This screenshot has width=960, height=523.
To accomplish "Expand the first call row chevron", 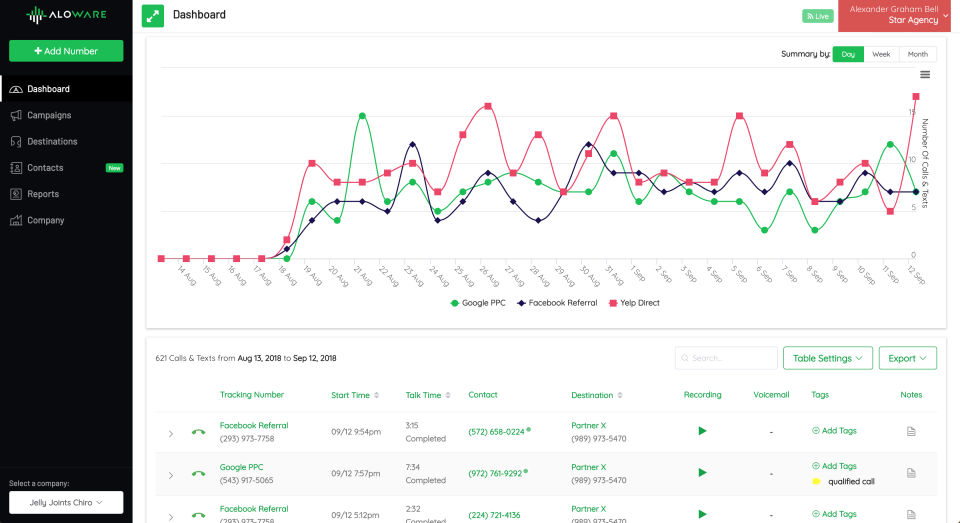I will point(171,433).
